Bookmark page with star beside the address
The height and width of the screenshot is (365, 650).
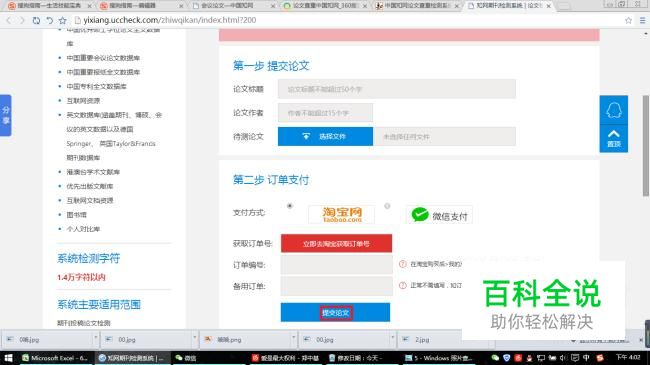(x=63, y=20)
